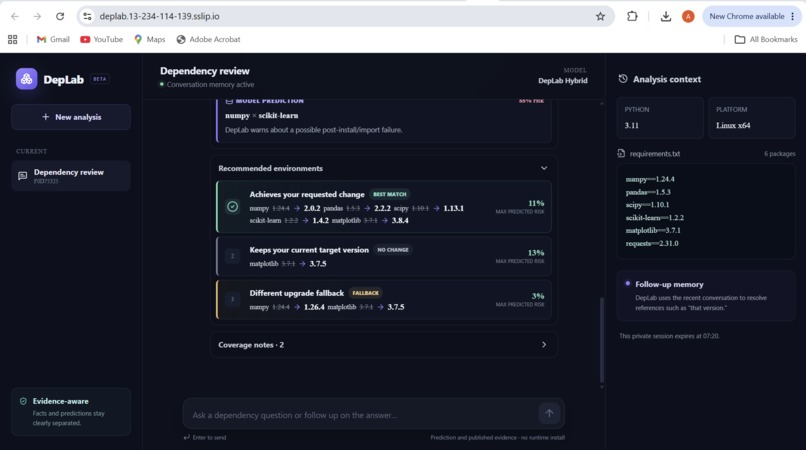Click the 13% max predicted risk value

click(x=536, y=253)
